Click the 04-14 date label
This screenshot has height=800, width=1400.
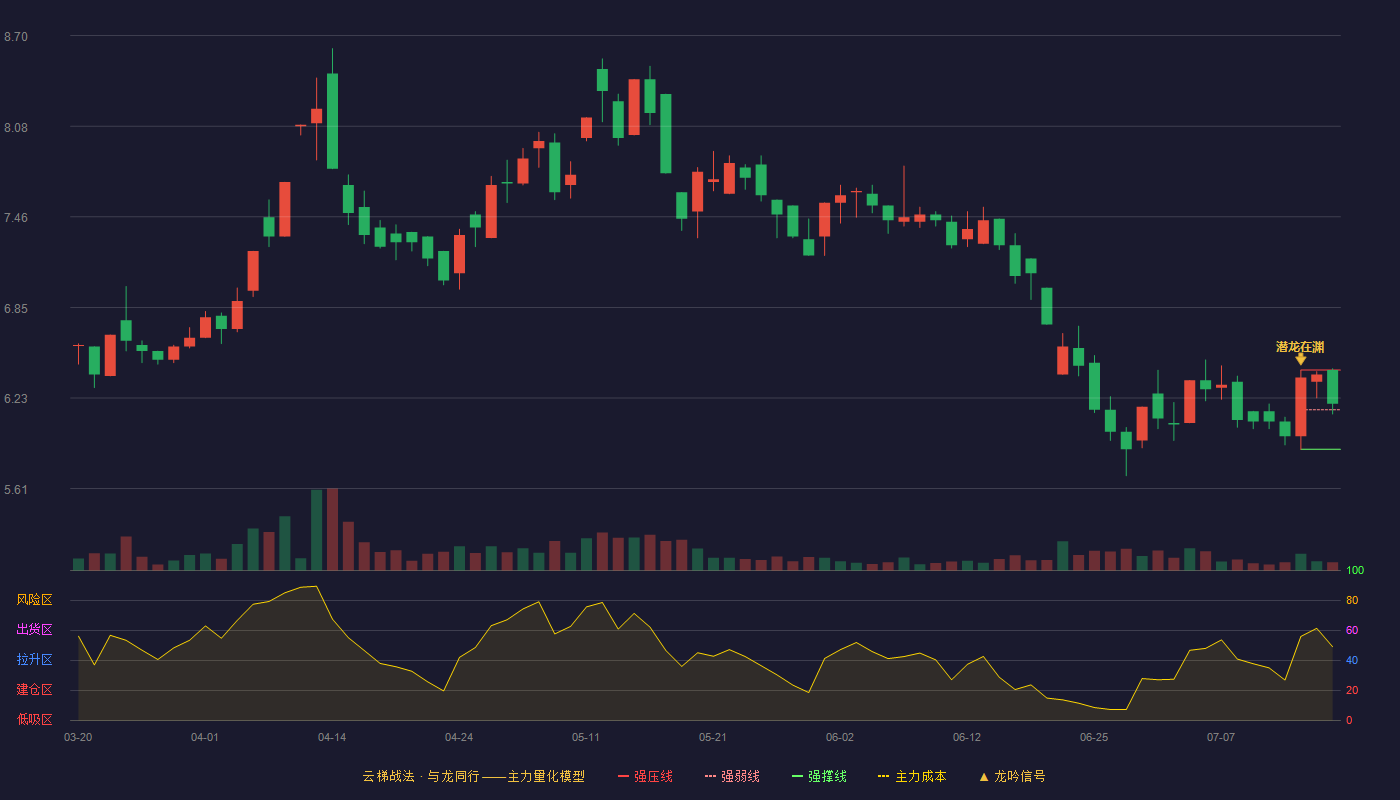[332, 737]
